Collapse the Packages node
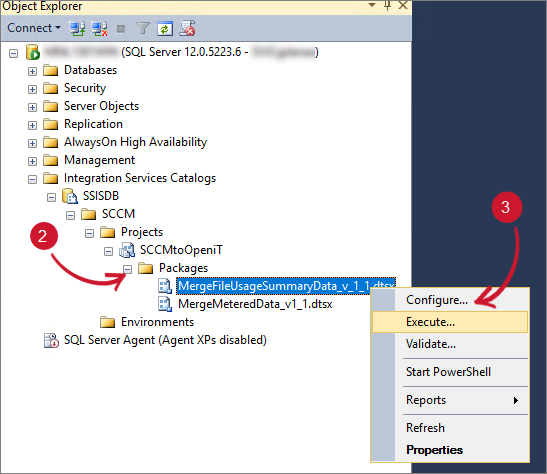Viewport: 547px width, 474px height. 128,269
